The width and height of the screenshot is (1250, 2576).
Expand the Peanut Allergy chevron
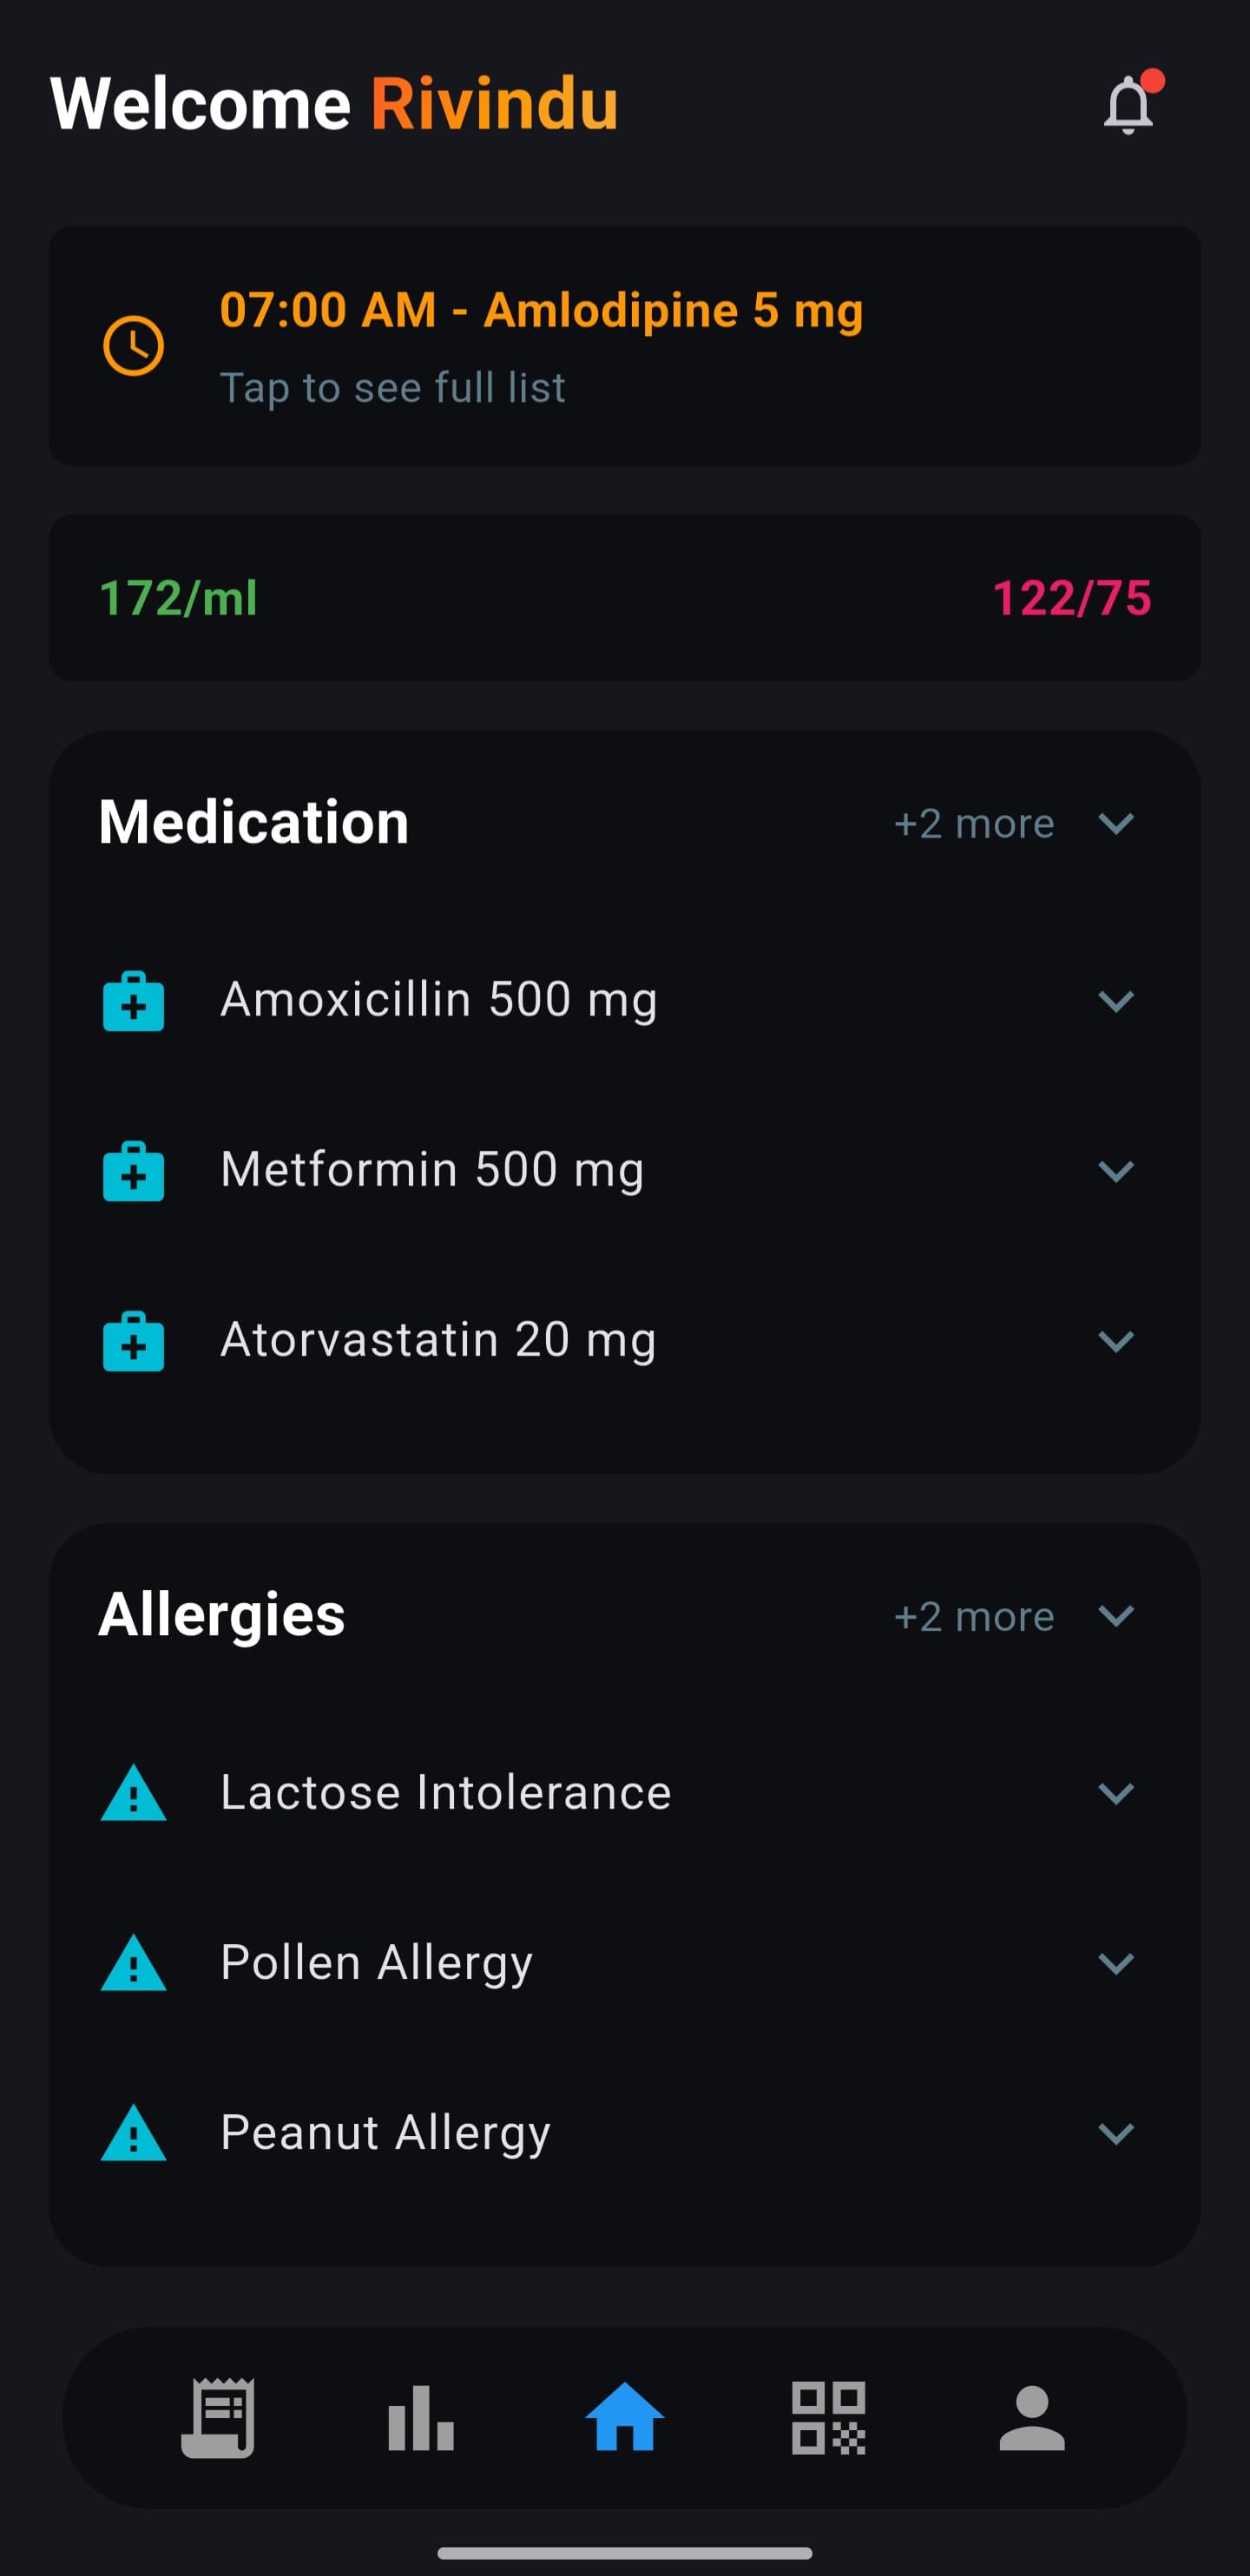1116,2133
